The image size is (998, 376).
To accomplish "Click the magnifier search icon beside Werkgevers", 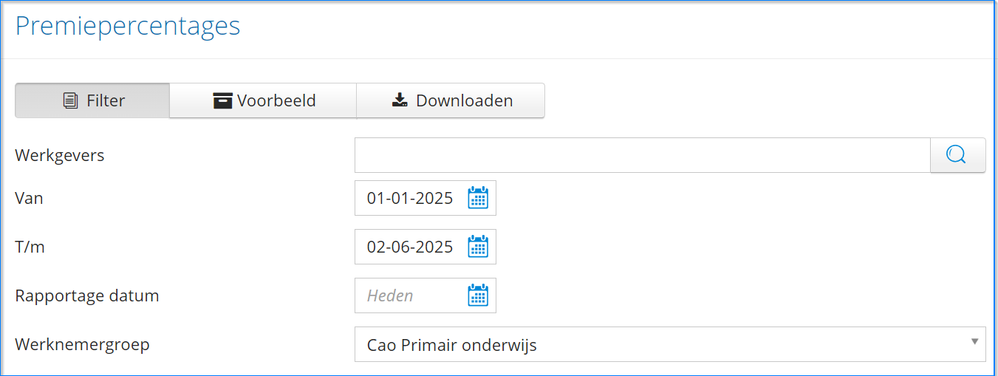I will pyautogui.click(x=957, y=155).
